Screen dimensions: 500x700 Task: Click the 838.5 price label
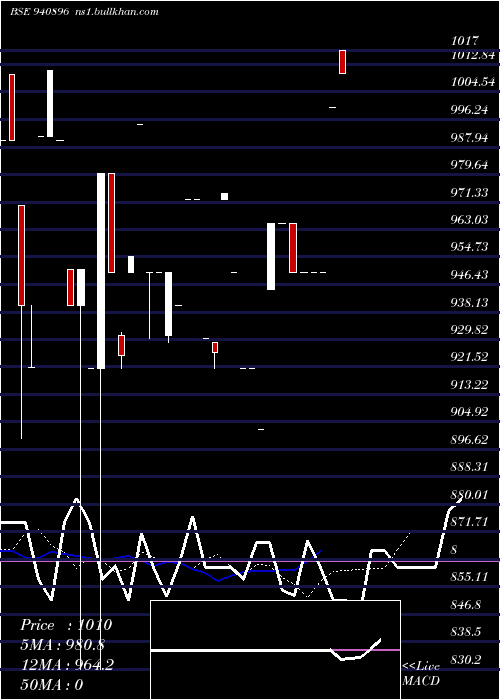[x=466, y=632]
